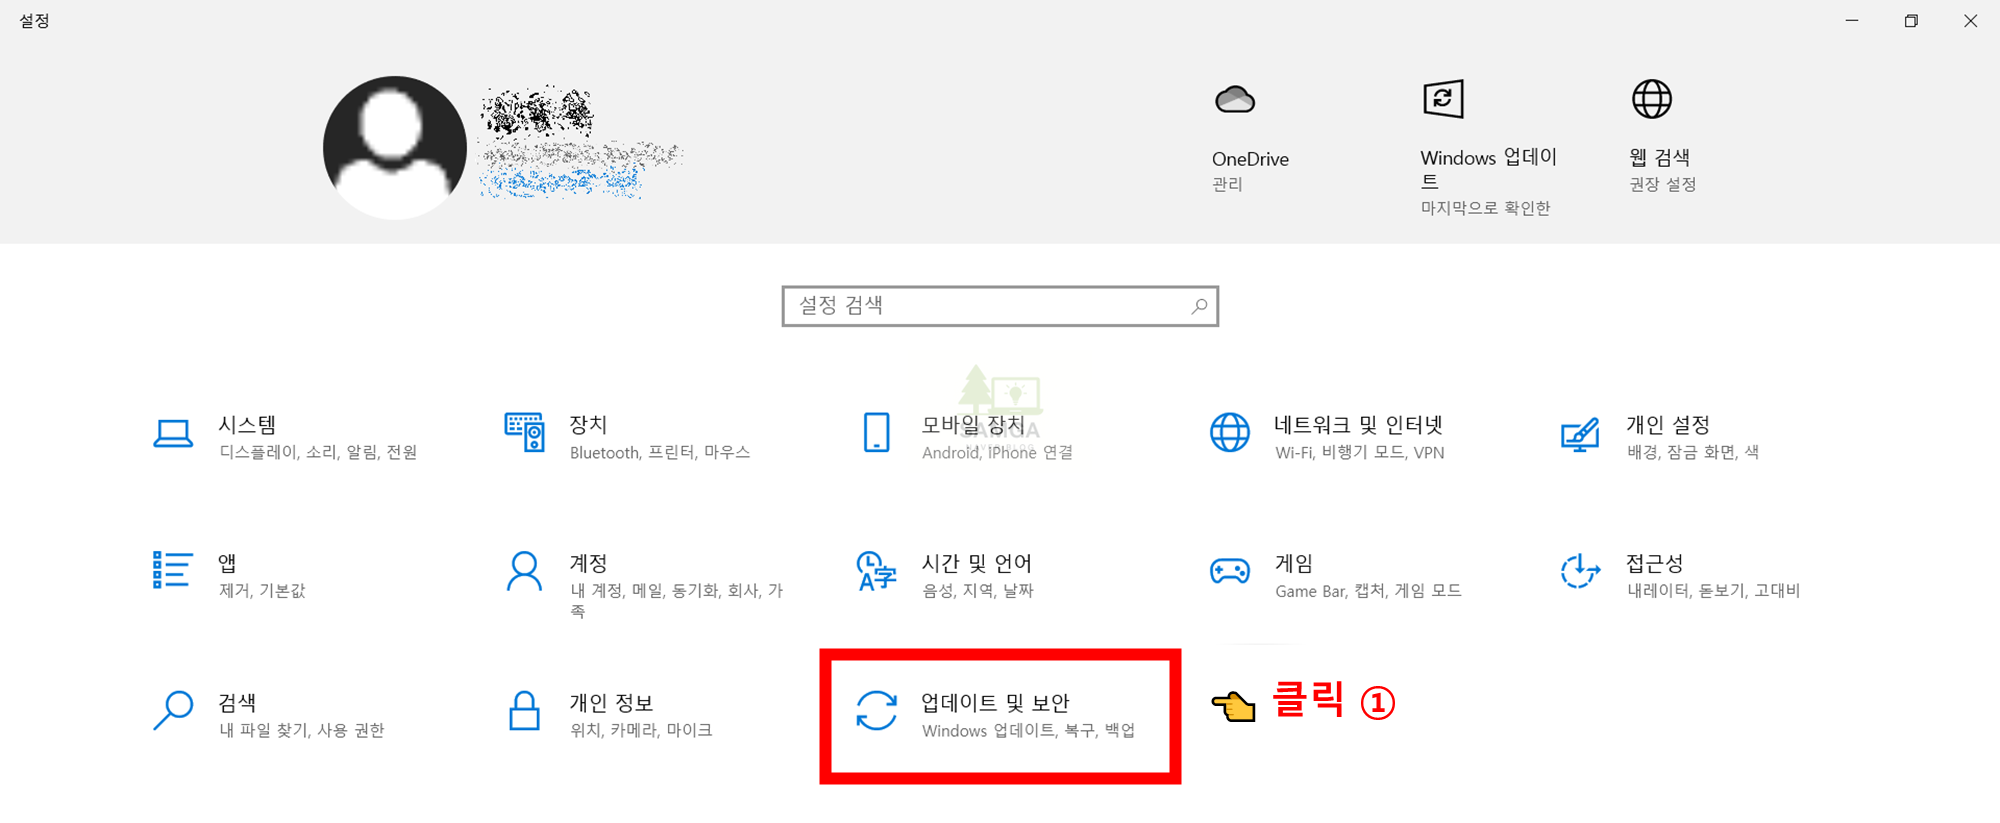Click the 업데이트 및 보안 refresh icon
Viewport: 2000px width, 823px height.
click(877, 710)
